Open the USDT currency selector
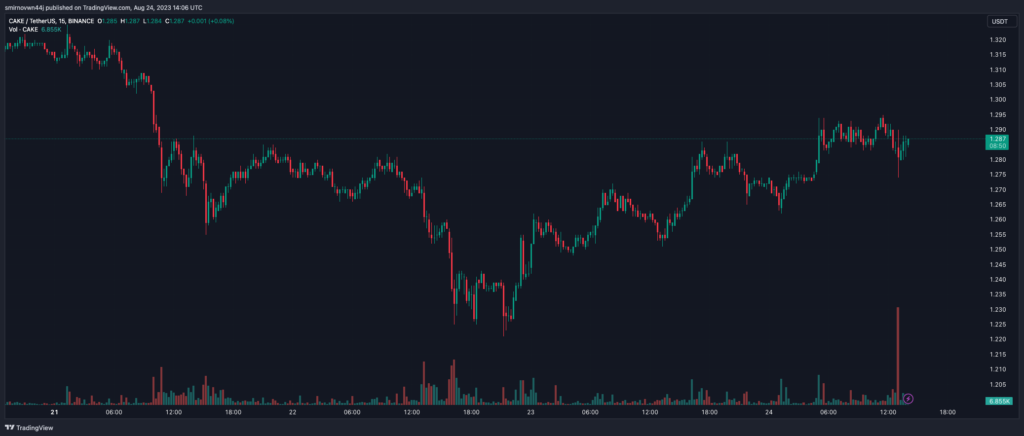1024x436 pixels. click(x=999, y=21)
